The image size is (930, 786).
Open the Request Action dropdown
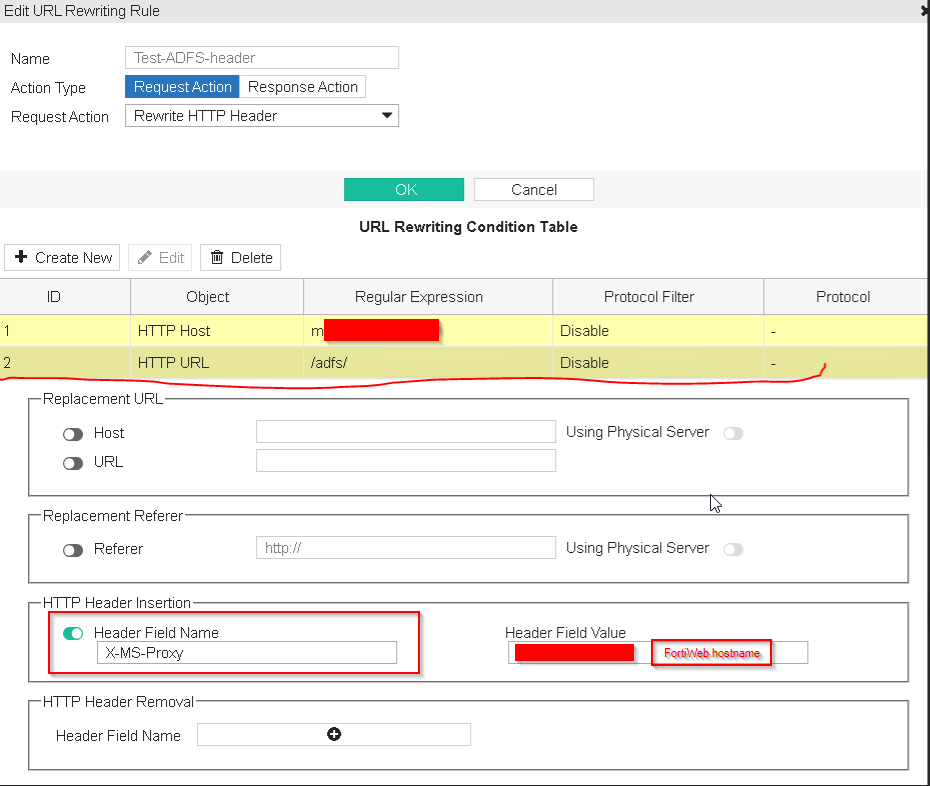(x=261, y=116)
